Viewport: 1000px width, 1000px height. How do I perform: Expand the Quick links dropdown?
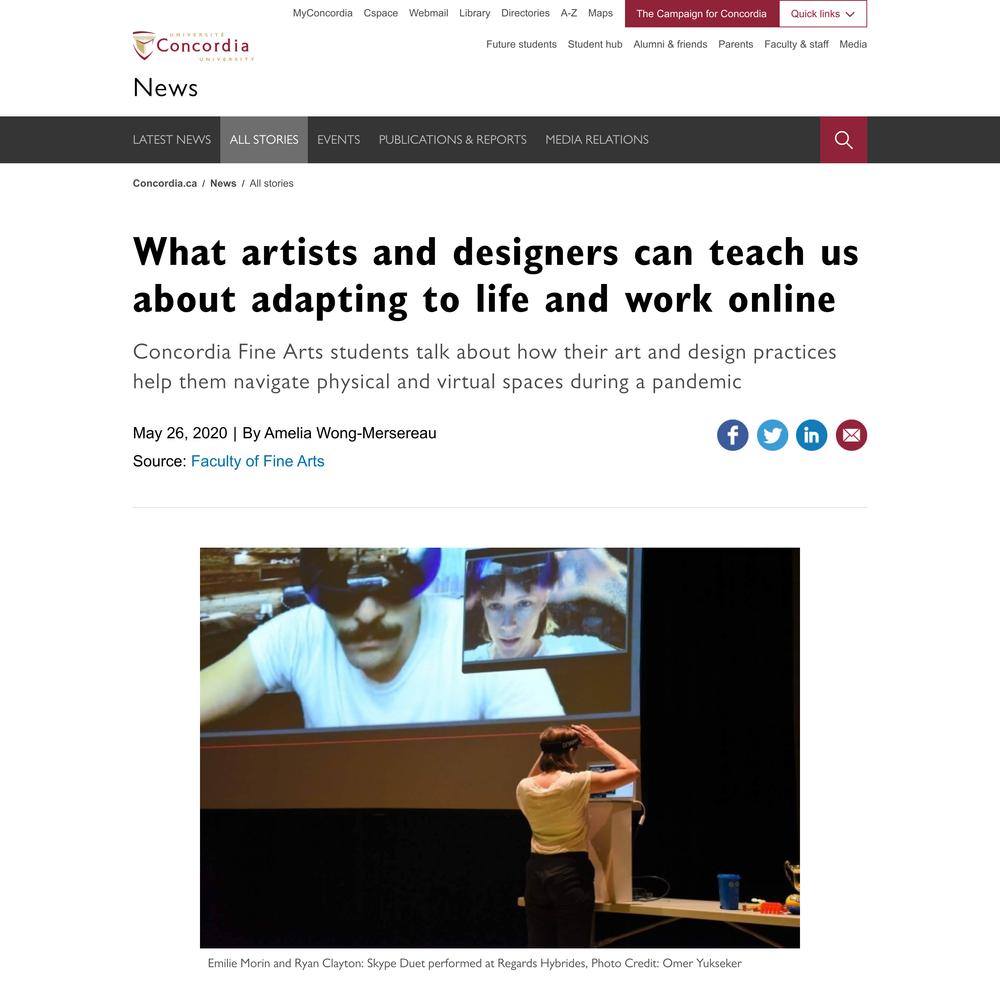click(823, 13)
